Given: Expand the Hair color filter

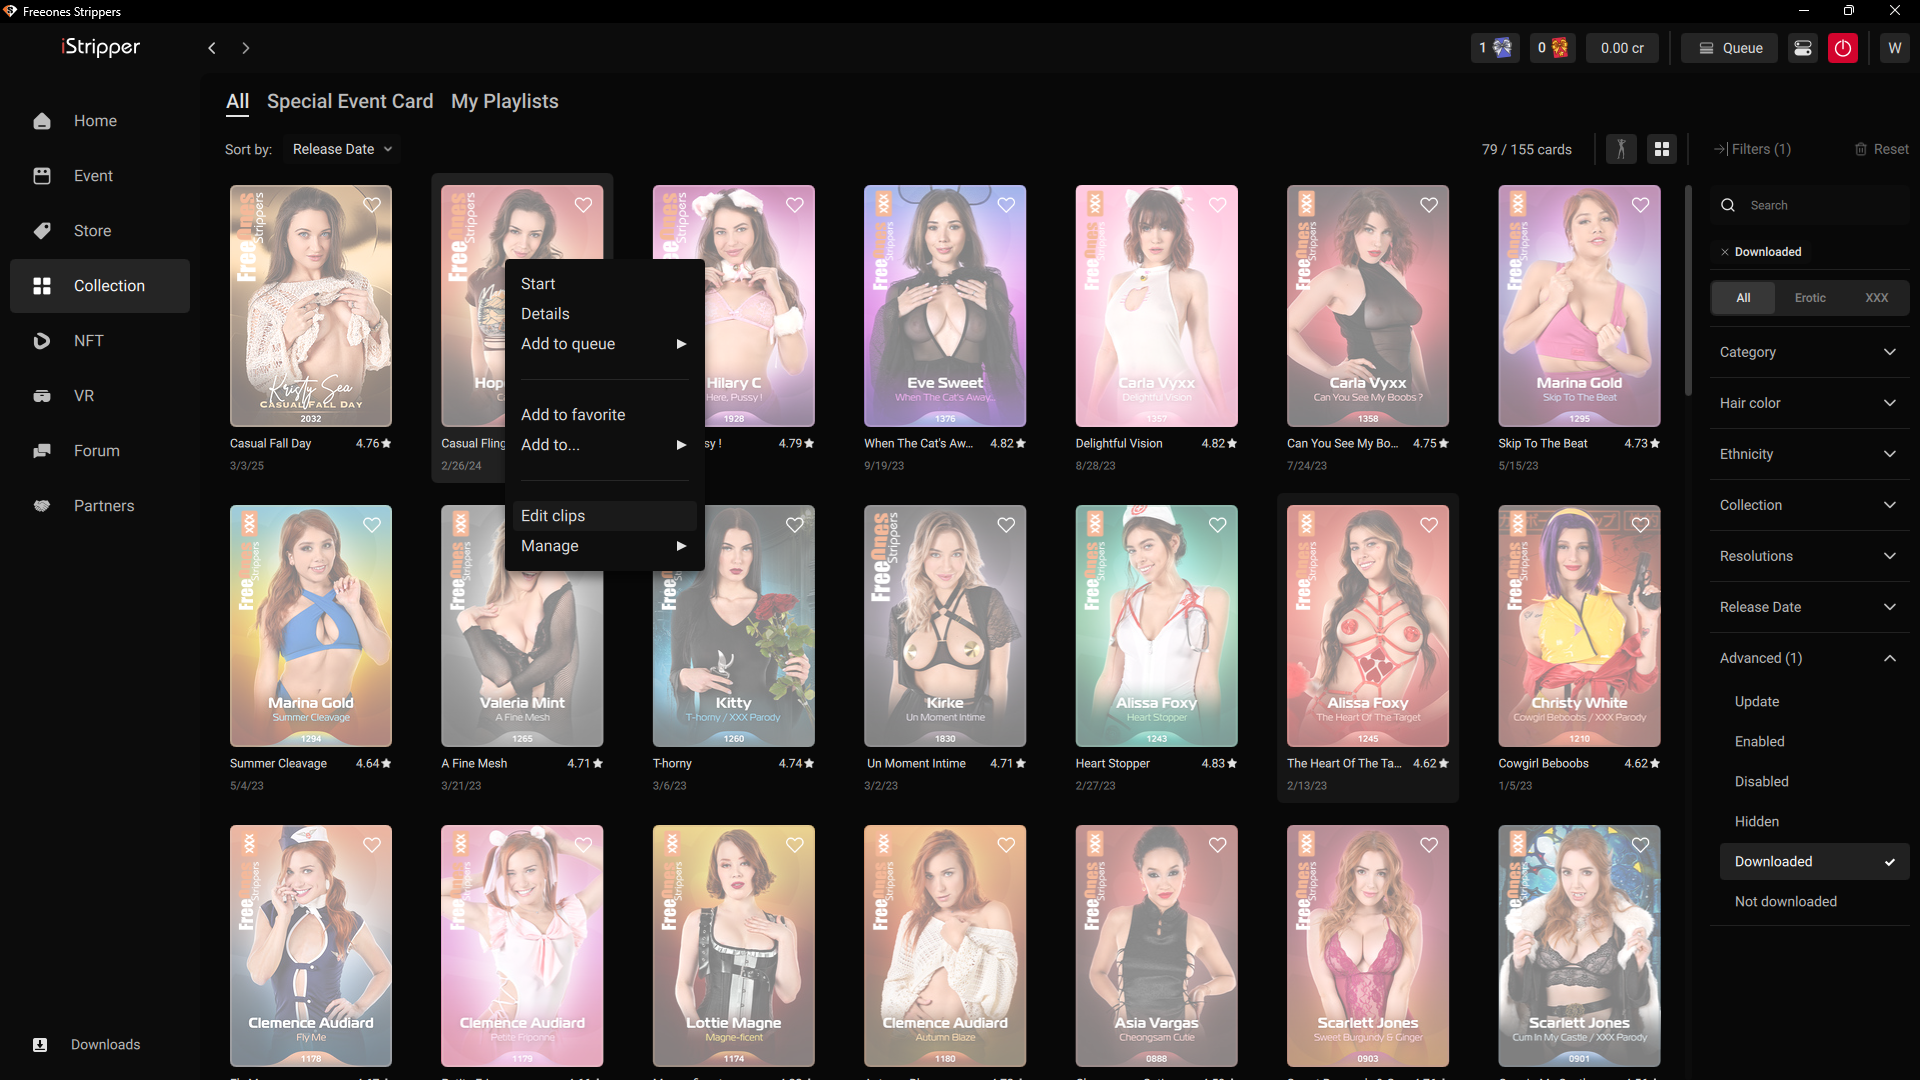Looking at the screenshot, I should pos(1809,403).
